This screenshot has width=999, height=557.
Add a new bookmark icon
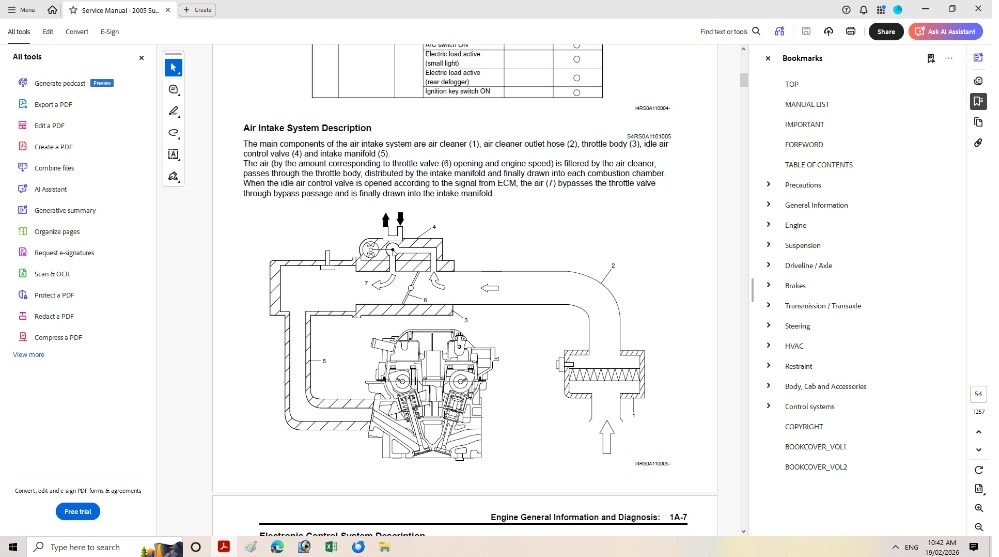tap(930, 58)
